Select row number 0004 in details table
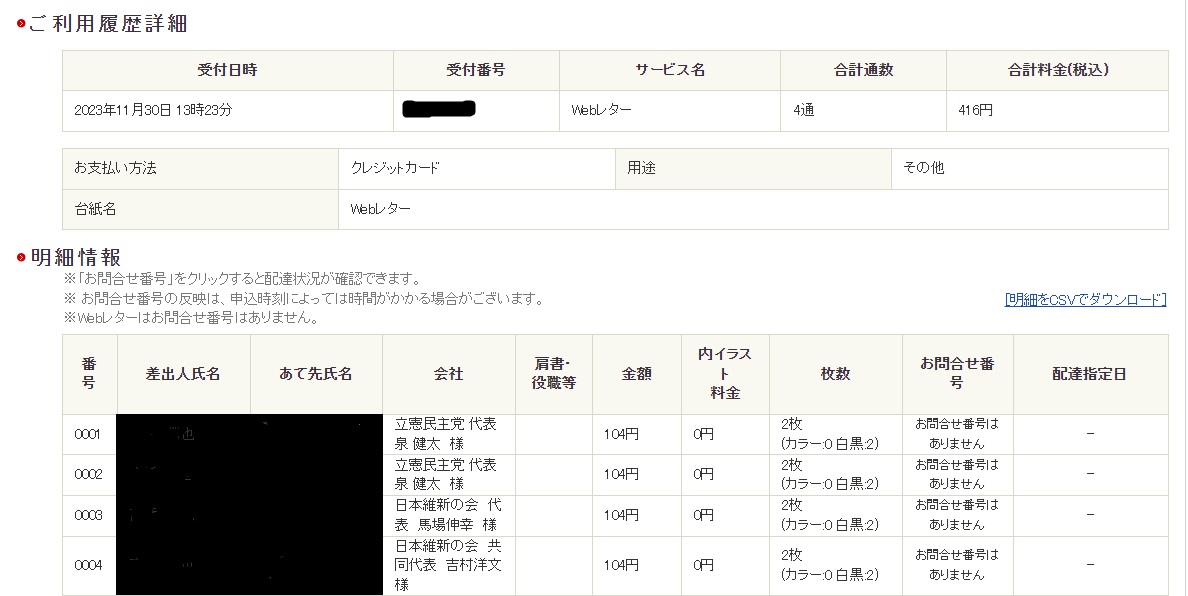Screen dimensions: 1188x596 pos(89,565)
